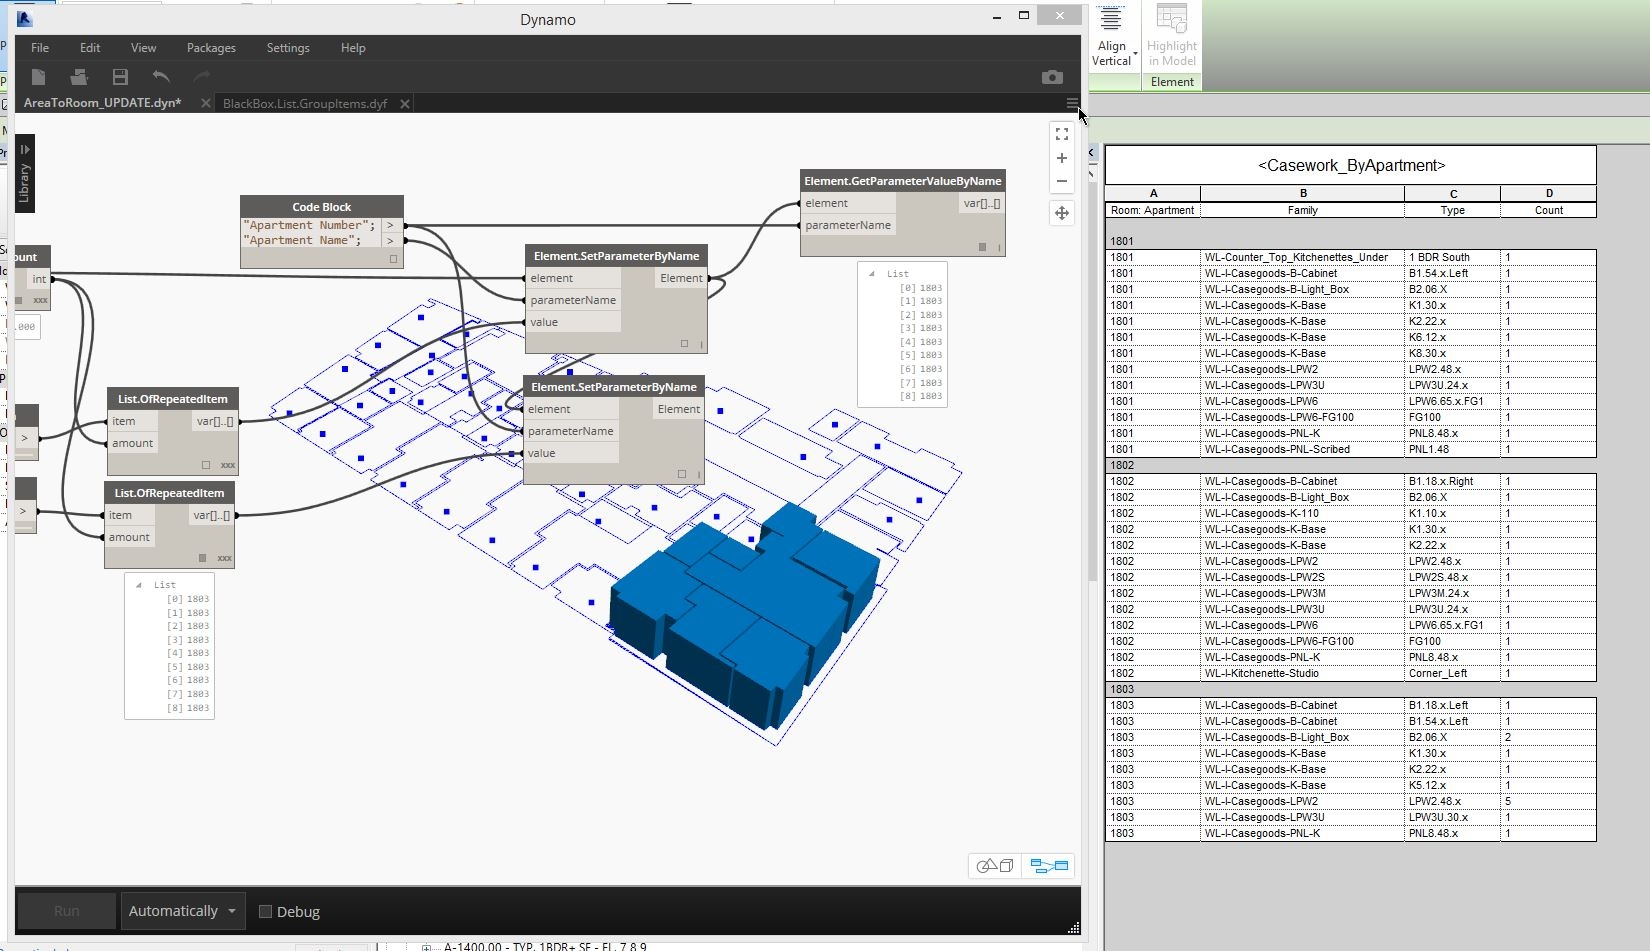Click the lacing icon on Element.GetParameterValueByName node
Image resolution: width=1650 pixels, height=951 pixels.
point(998,247)
